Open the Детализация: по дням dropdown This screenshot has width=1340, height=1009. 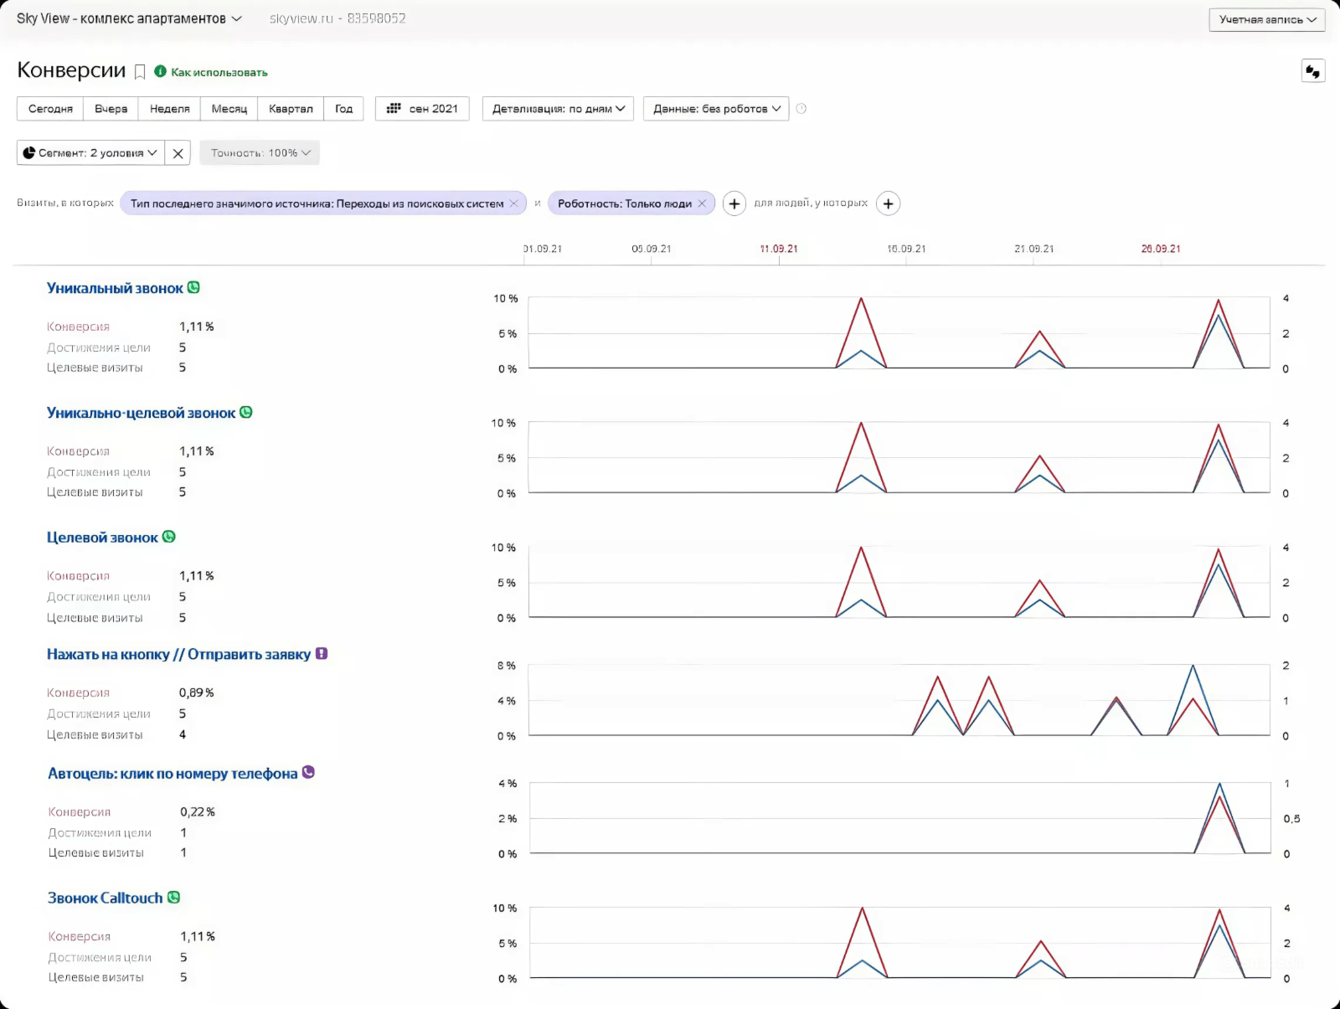tap(557, 109)
